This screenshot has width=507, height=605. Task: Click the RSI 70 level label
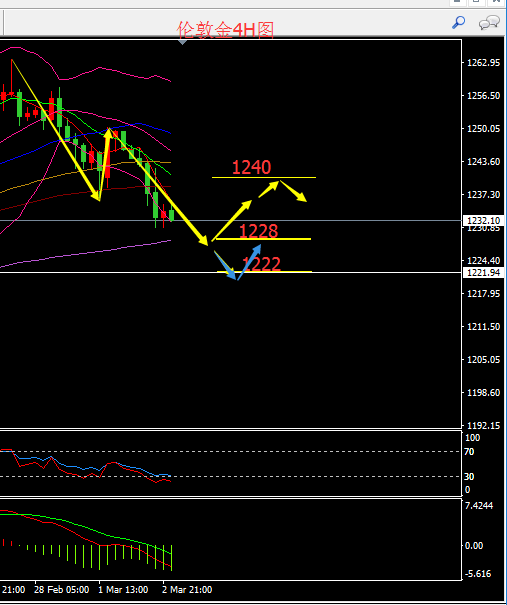(x=469, y=451)
